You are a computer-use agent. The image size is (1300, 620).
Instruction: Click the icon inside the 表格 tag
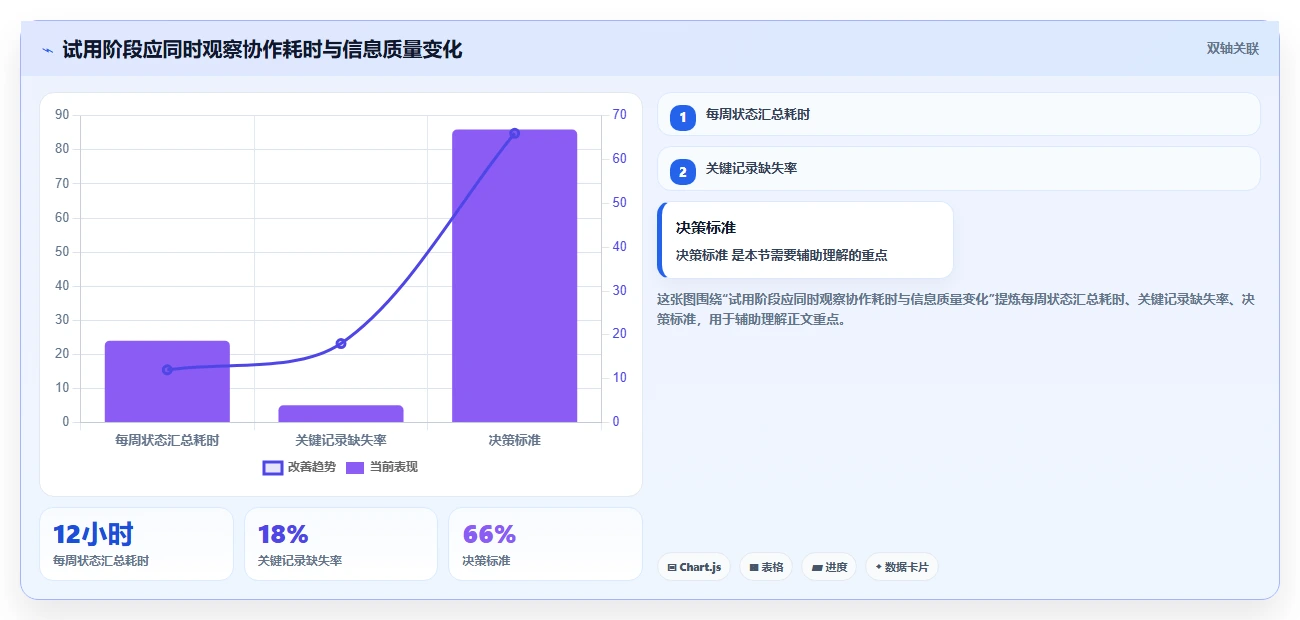754,567
